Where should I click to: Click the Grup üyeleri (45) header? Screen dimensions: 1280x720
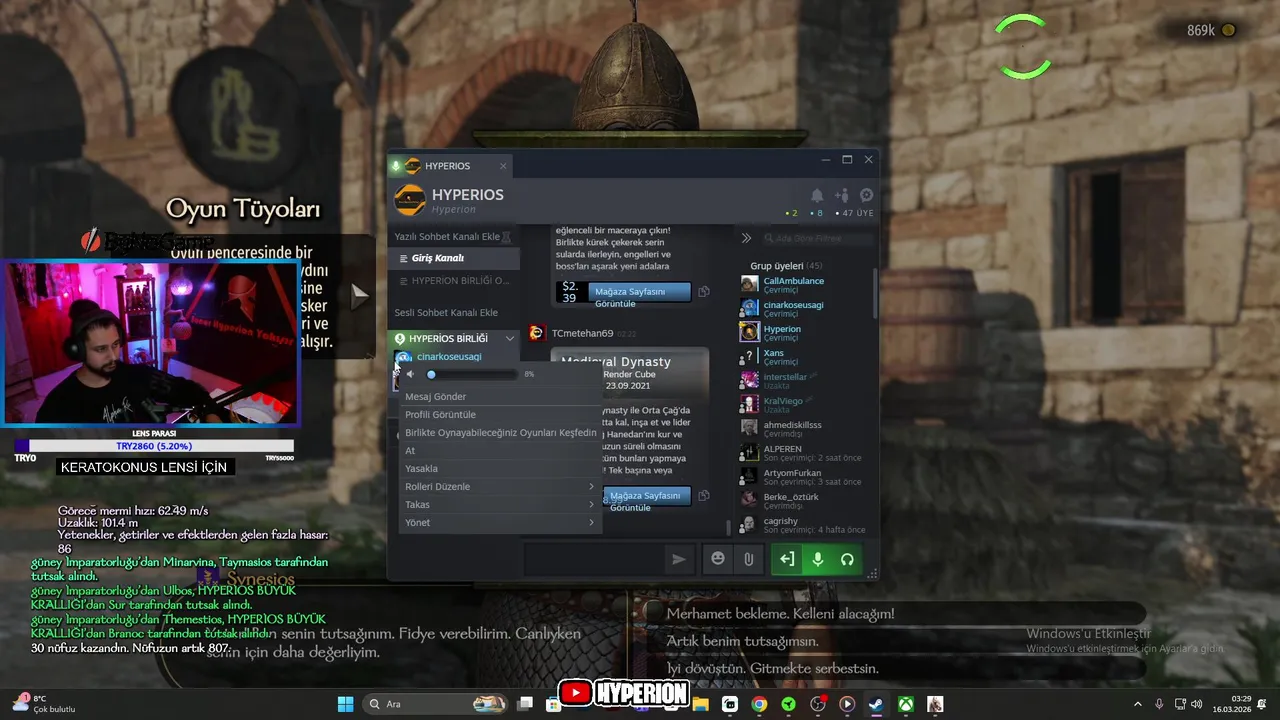786,266
